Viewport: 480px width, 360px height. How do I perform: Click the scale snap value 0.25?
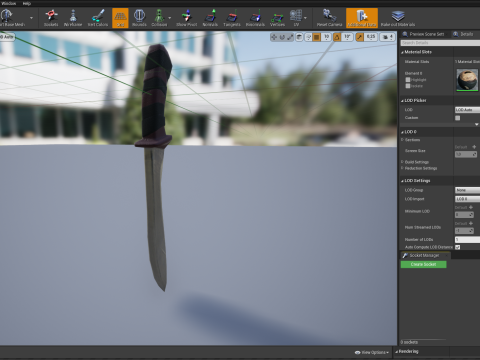(371, 37)
